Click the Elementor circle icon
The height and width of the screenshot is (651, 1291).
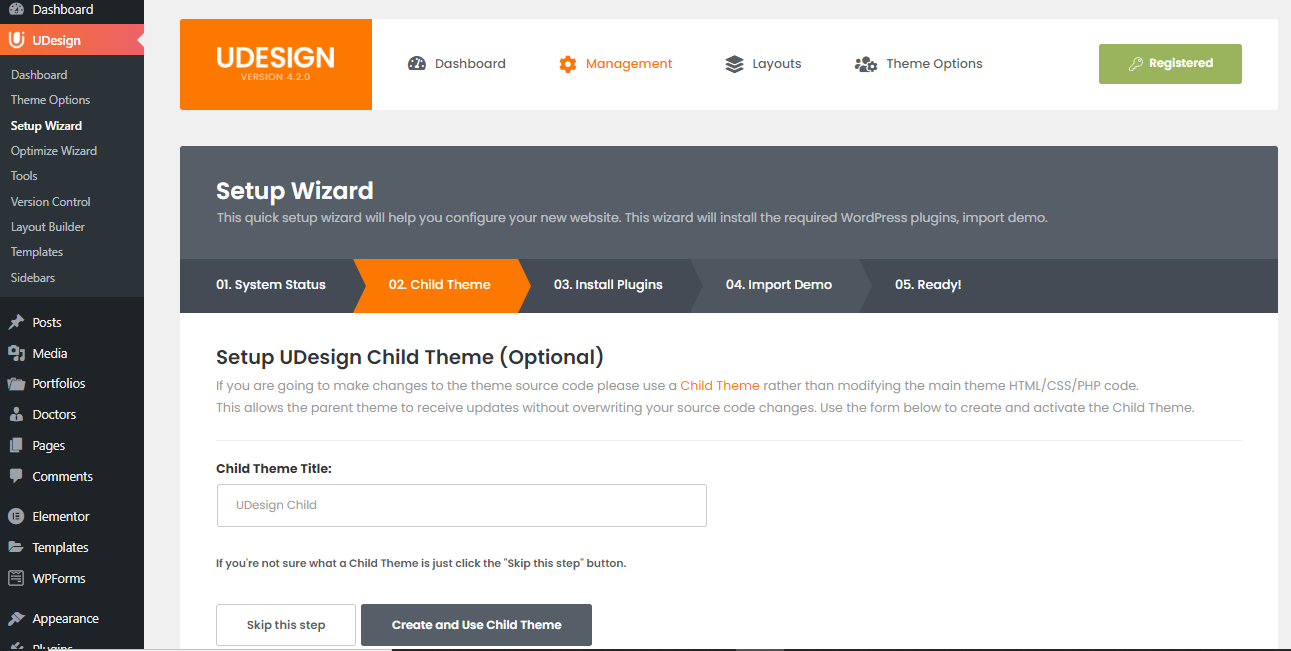point(16,516)
